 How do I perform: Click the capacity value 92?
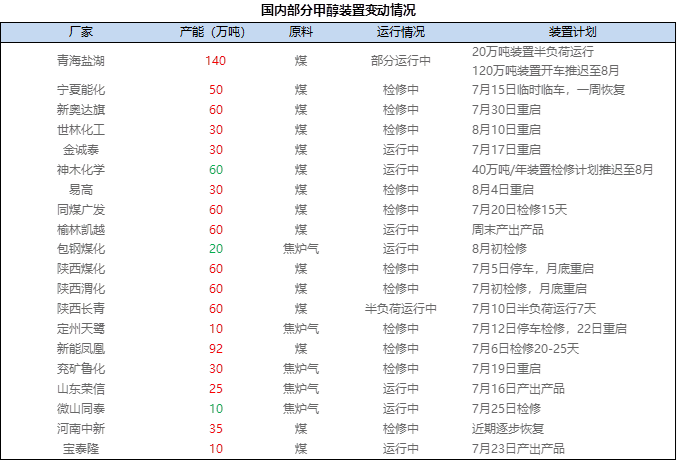coord(216,348)
